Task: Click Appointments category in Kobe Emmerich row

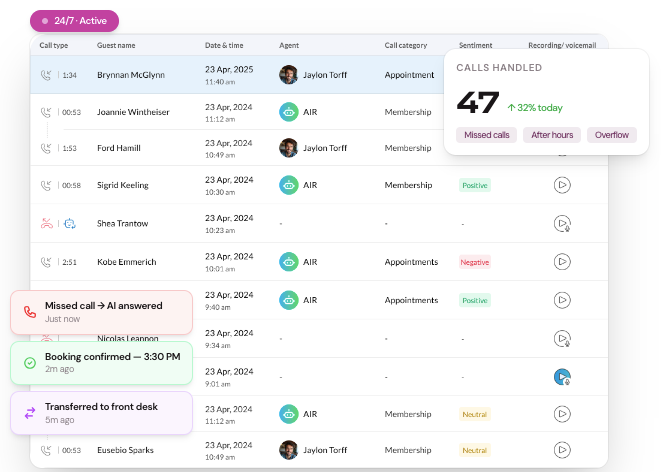Action: pos(411,262)
